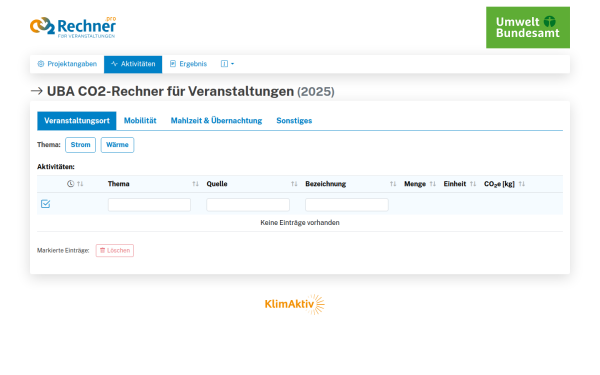The height and width of the screenshot is (375, 600).
Task: Open the Sonstiges tab
Action: coord(294,121)
